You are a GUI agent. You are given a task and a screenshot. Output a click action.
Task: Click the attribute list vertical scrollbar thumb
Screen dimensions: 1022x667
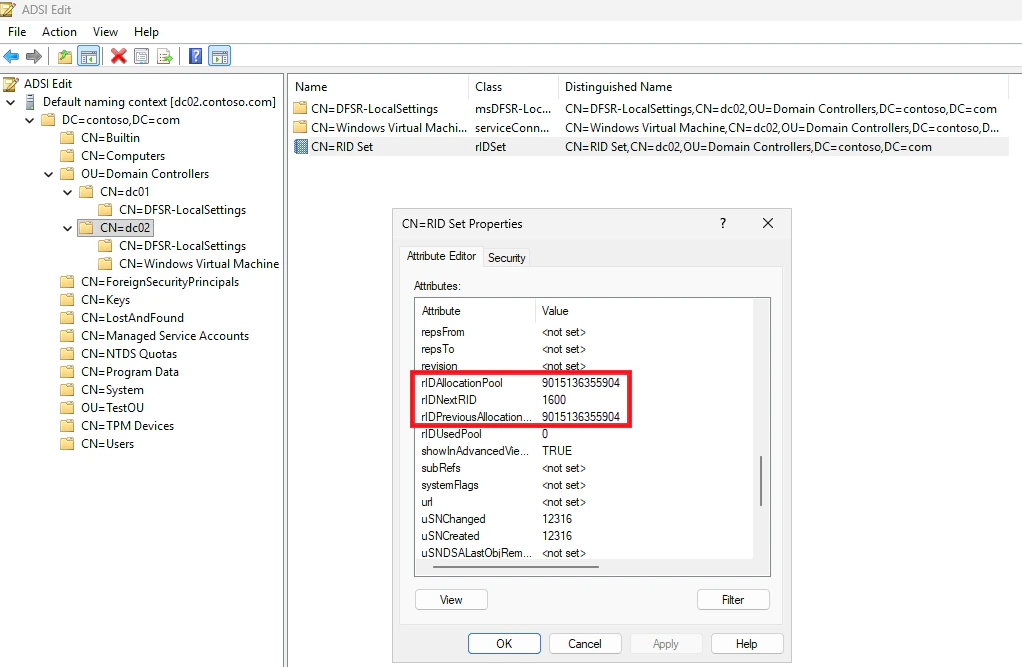click(761, 481)
